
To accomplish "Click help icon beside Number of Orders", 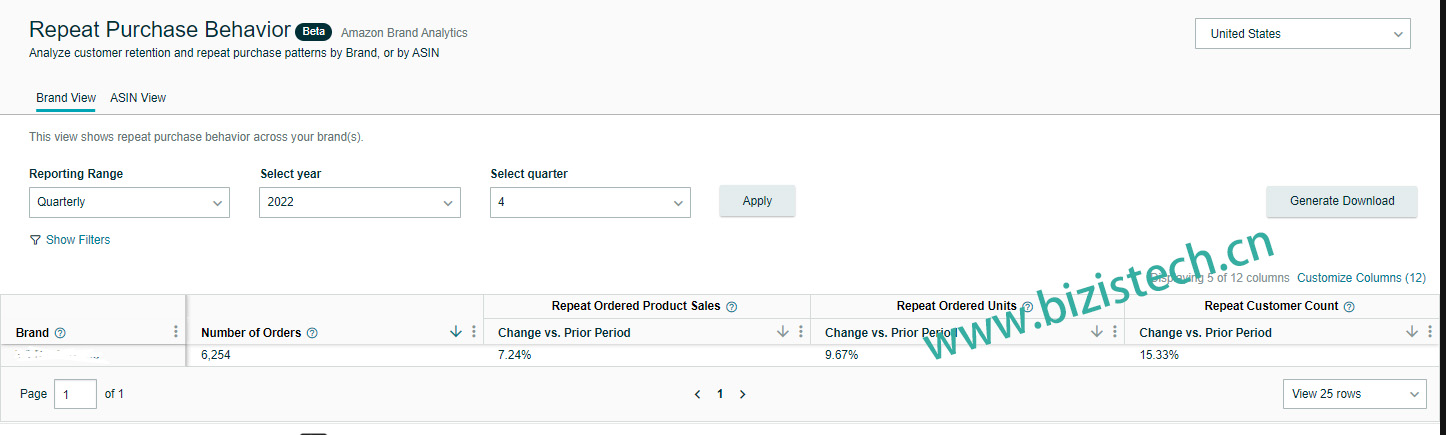I will [x=312, y=333].
